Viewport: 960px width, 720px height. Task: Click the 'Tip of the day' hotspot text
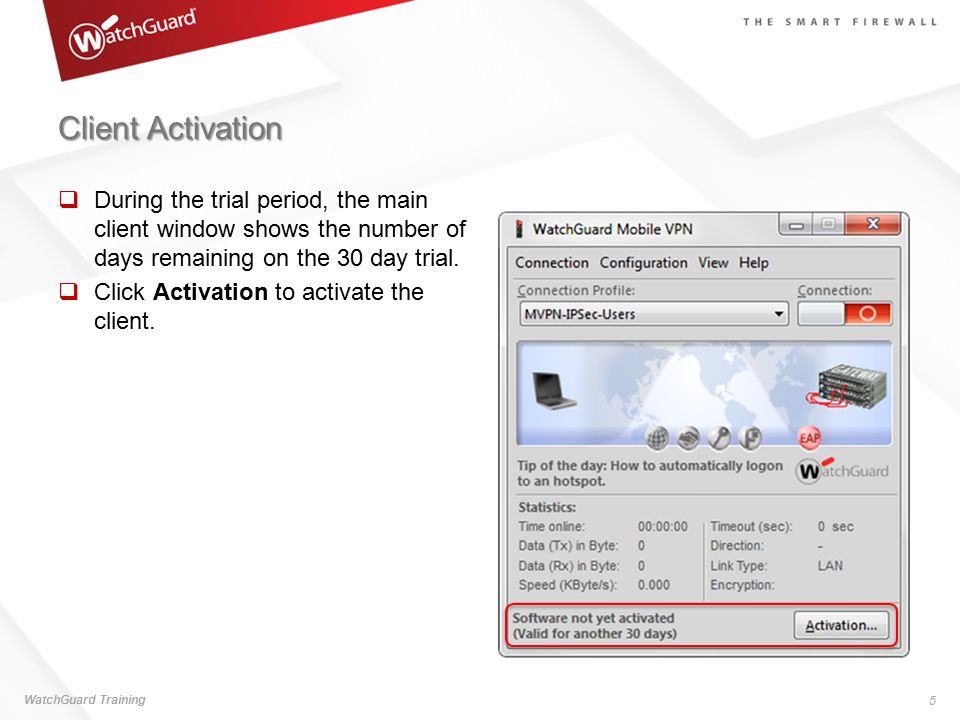650,473
